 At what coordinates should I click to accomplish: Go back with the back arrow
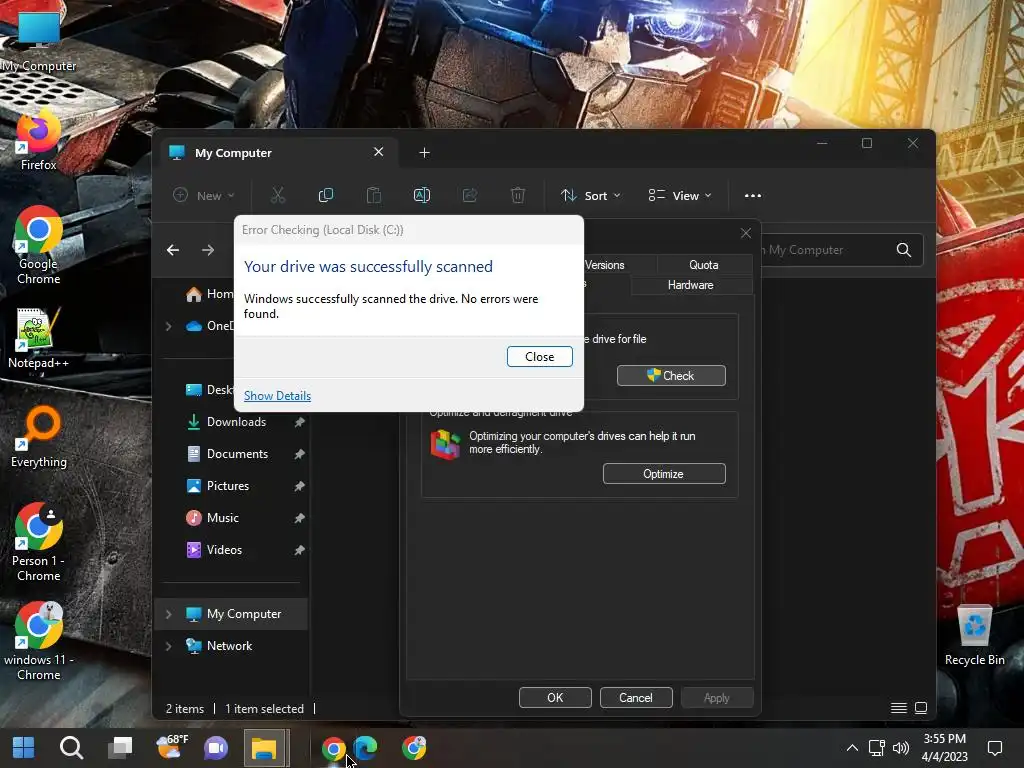pyautogui.click(x=173, y=250)
